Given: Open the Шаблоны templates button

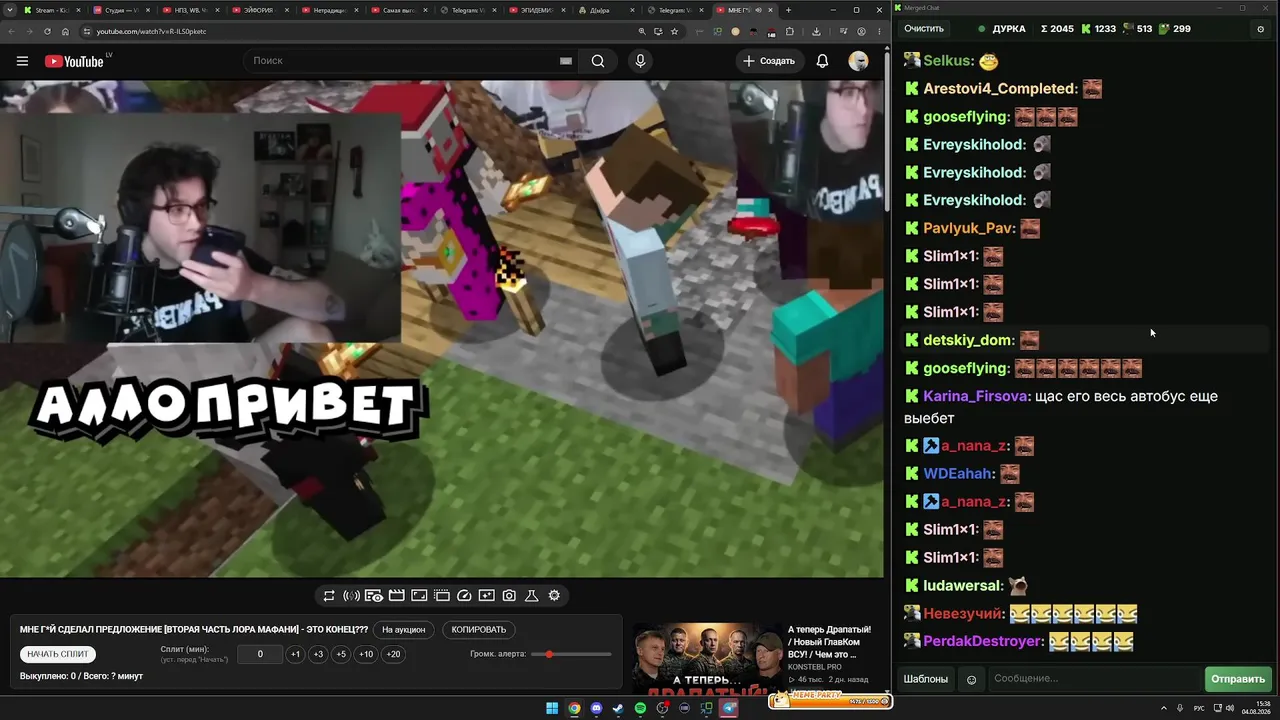Looking at the screenshot, I should pos(926,679).
